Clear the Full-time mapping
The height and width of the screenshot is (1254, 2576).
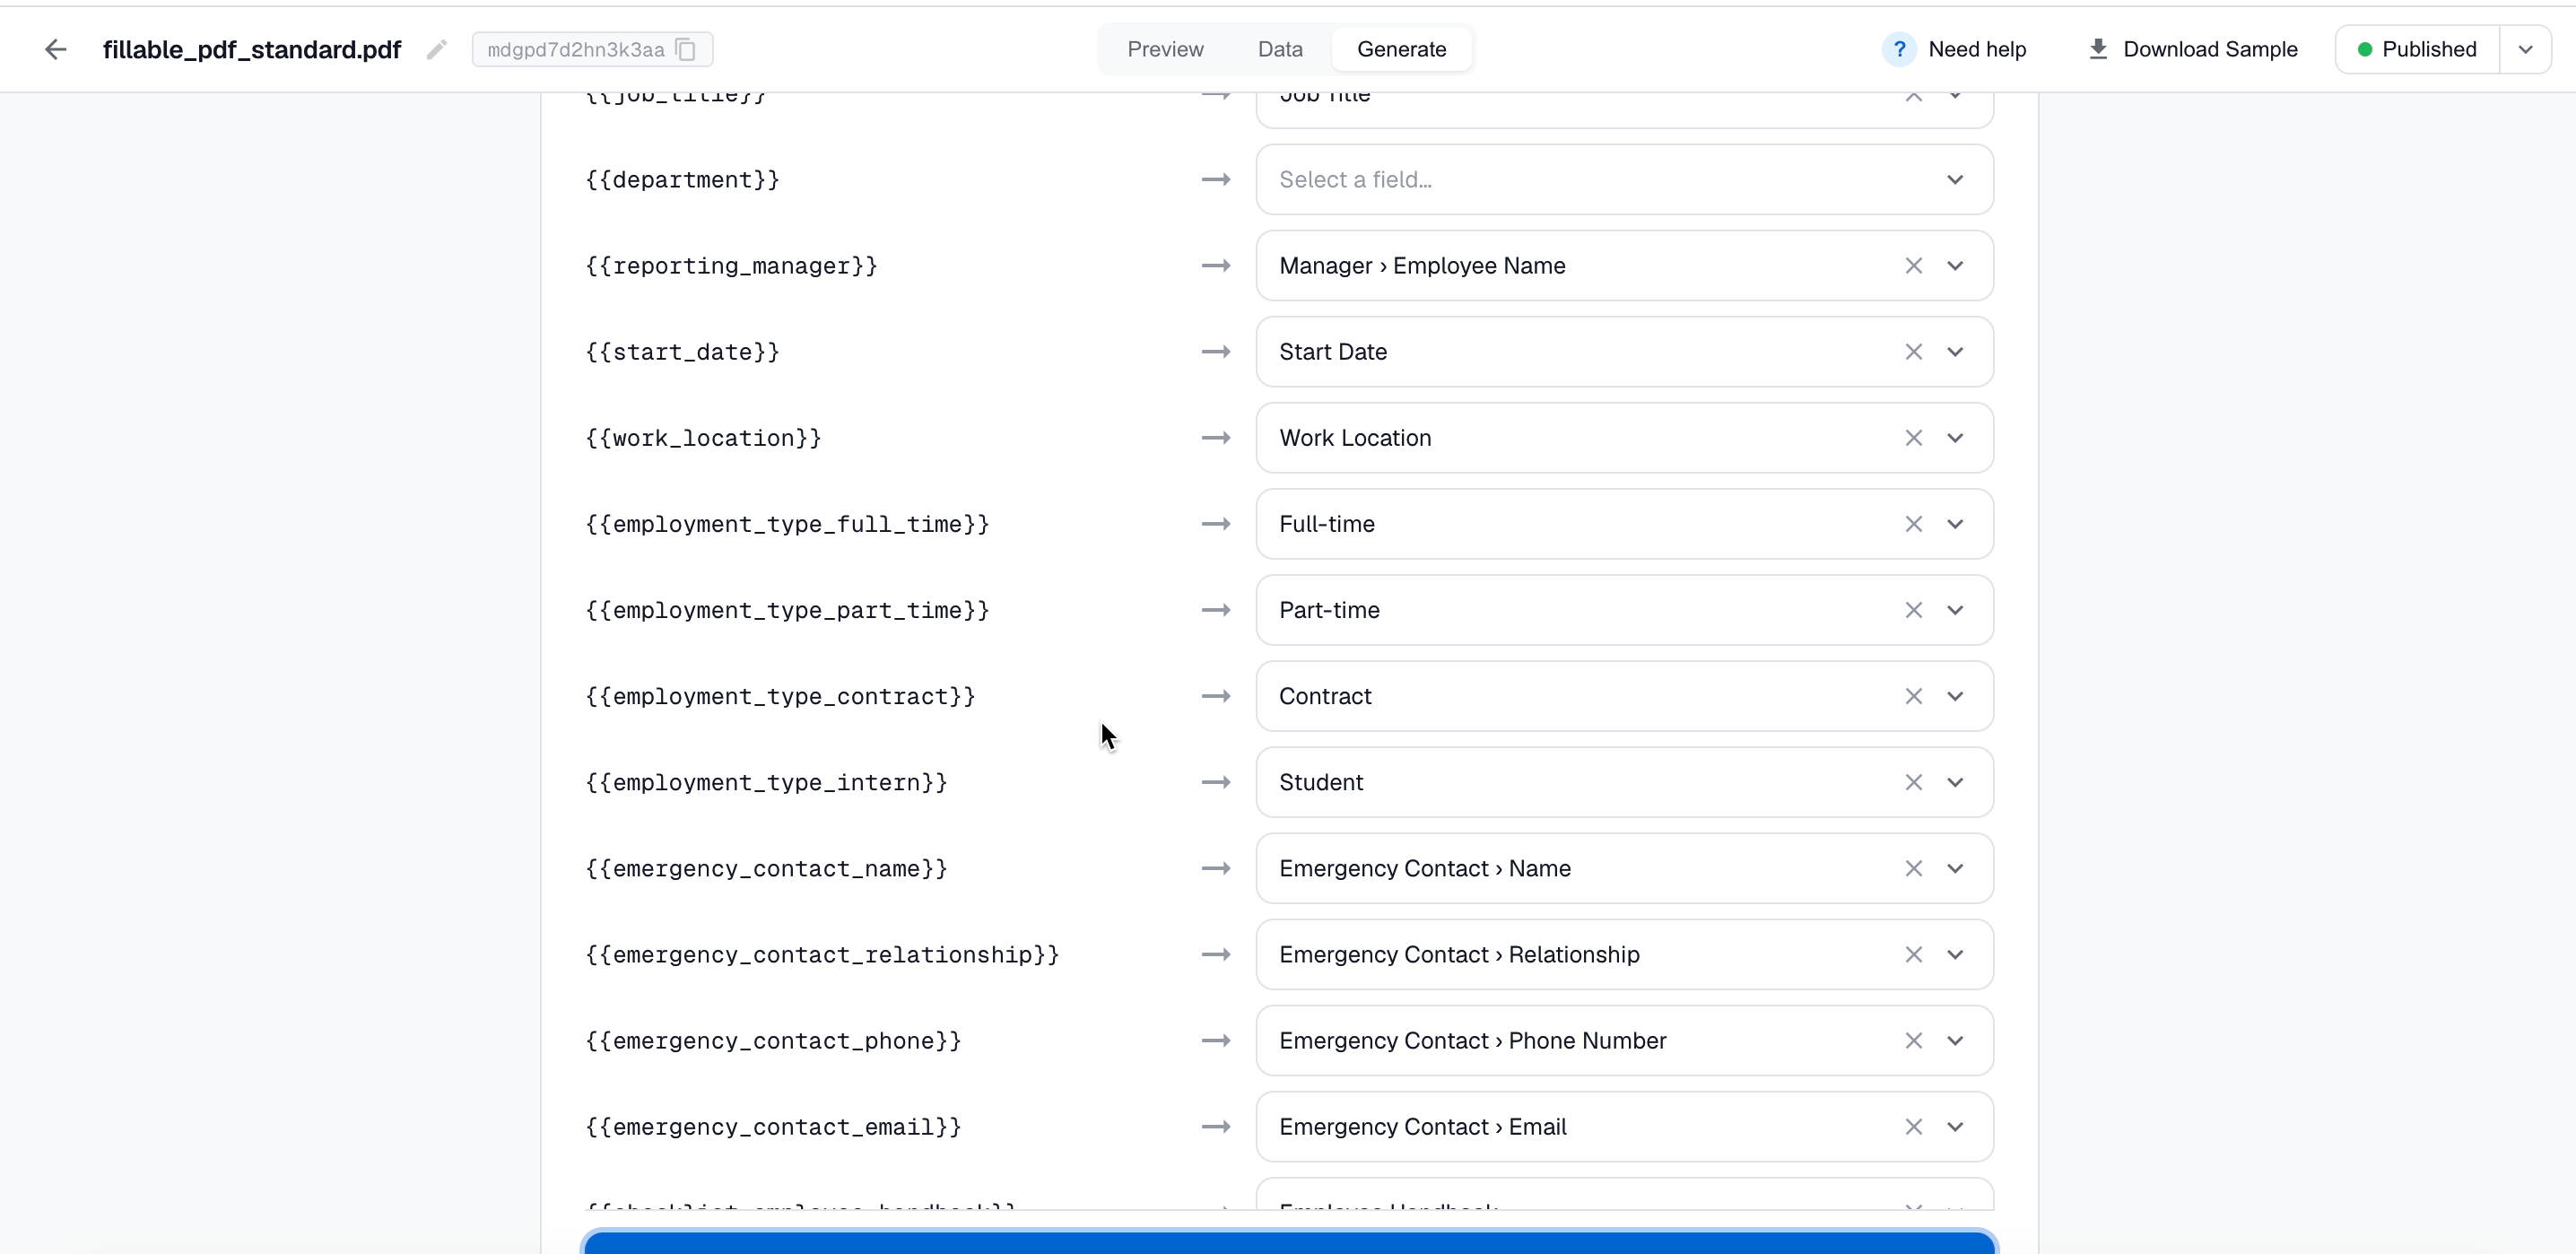click(x=1913, y=523)
